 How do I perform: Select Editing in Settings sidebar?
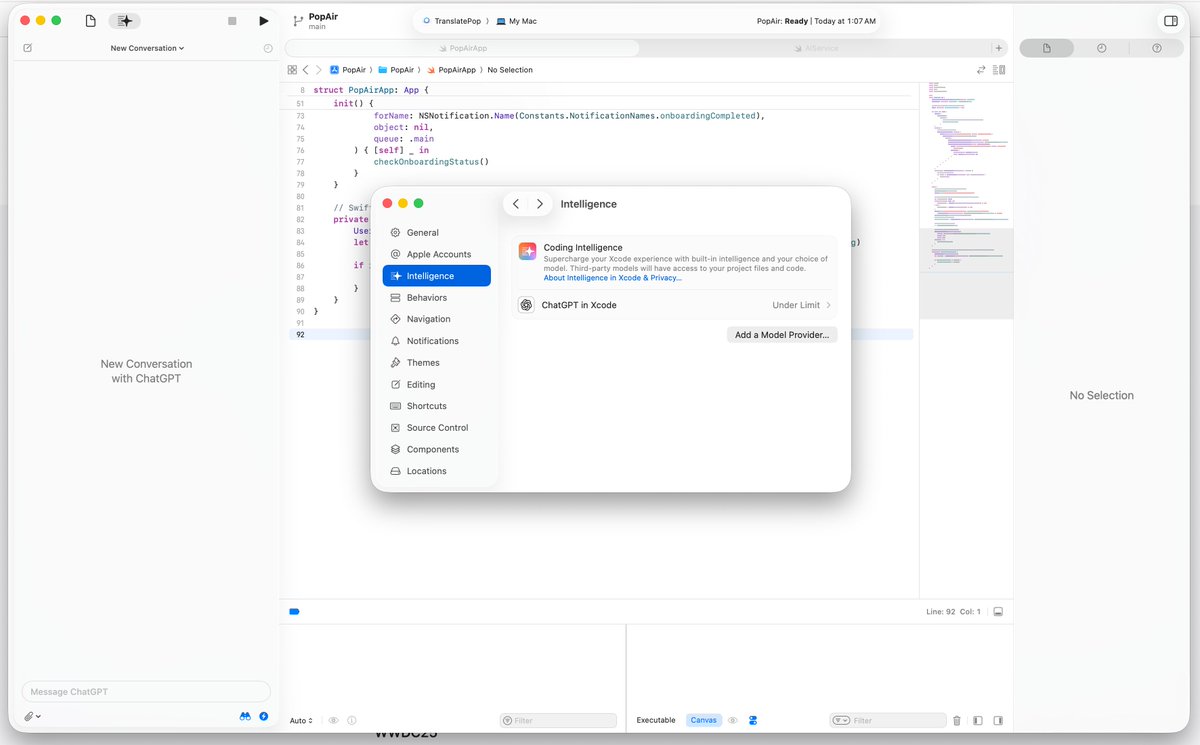click(x=437, y=384)
